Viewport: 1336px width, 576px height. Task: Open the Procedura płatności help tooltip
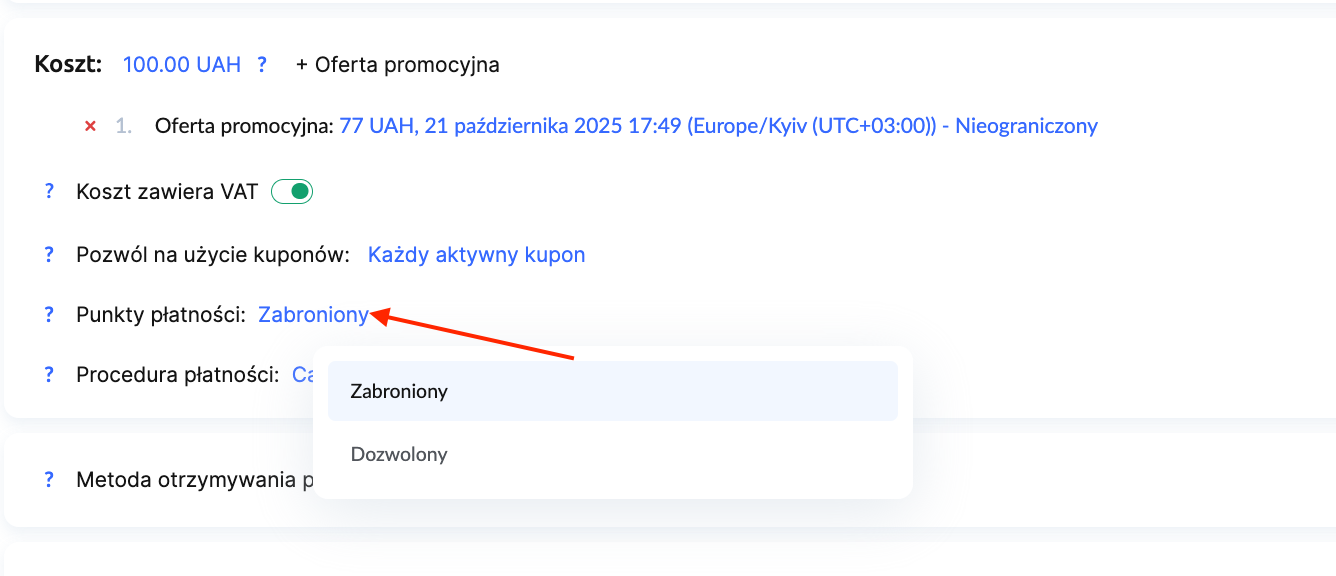(48, 375)
